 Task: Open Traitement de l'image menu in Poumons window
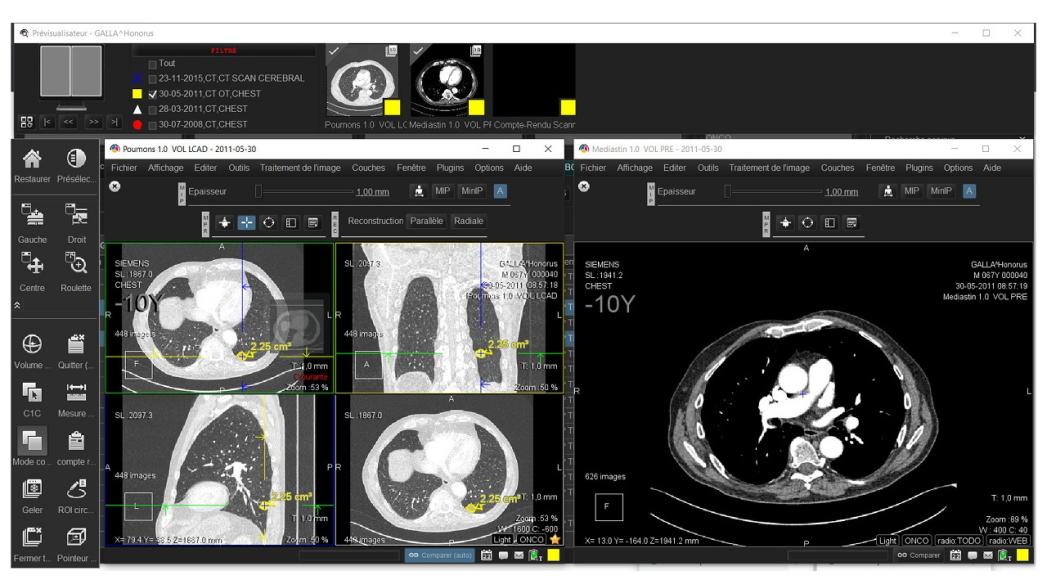point(302,167)
